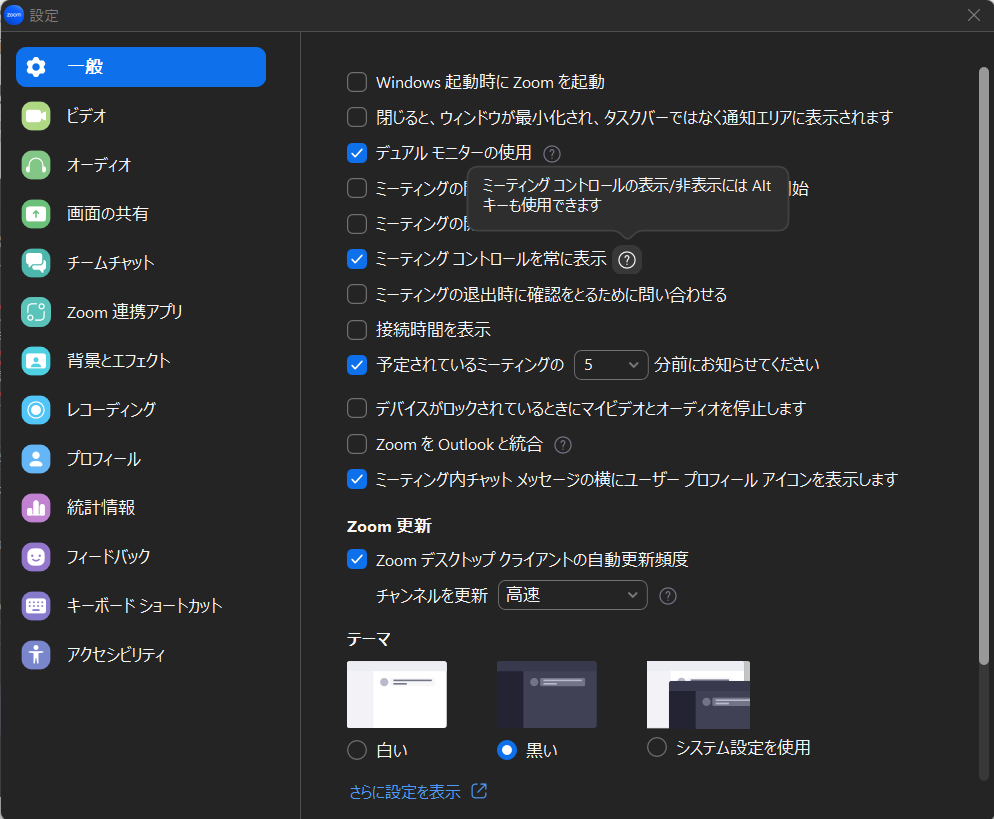The height and width of the screenshot is (819, 994).
Task: Open the アクセシビリティ settings section
Action: [115, 655]
